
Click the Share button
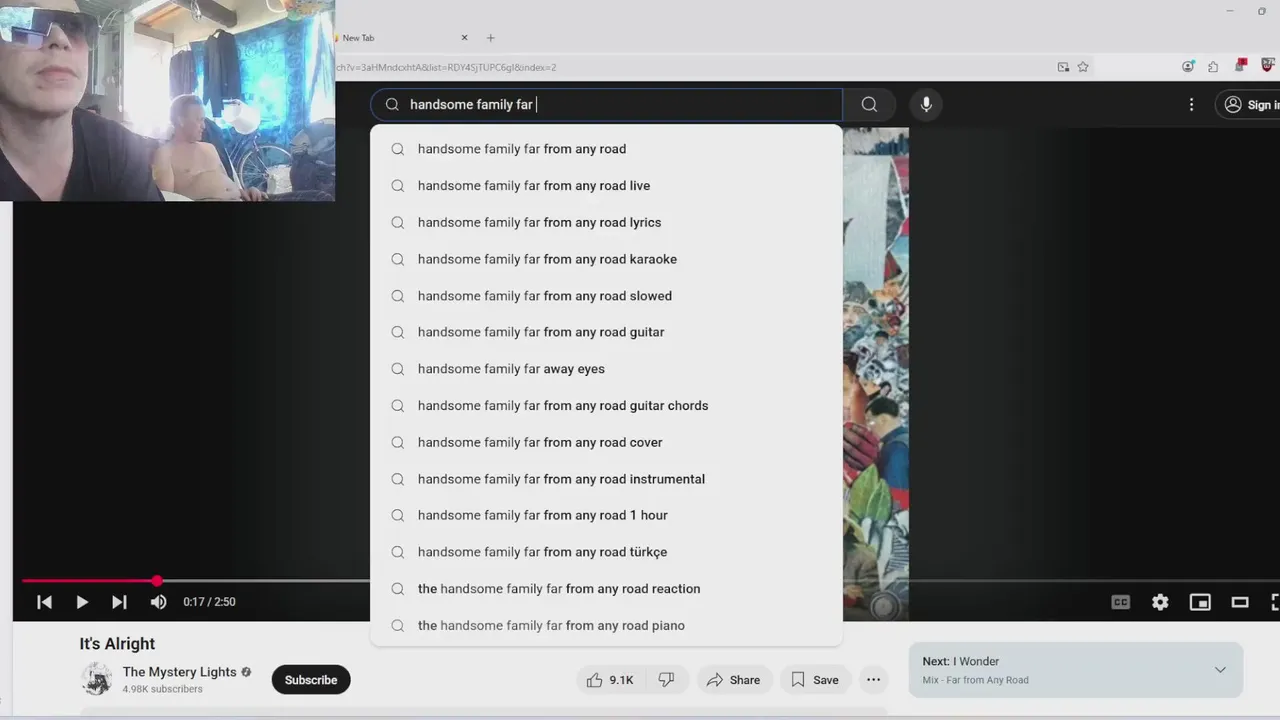tap(734, 680)
